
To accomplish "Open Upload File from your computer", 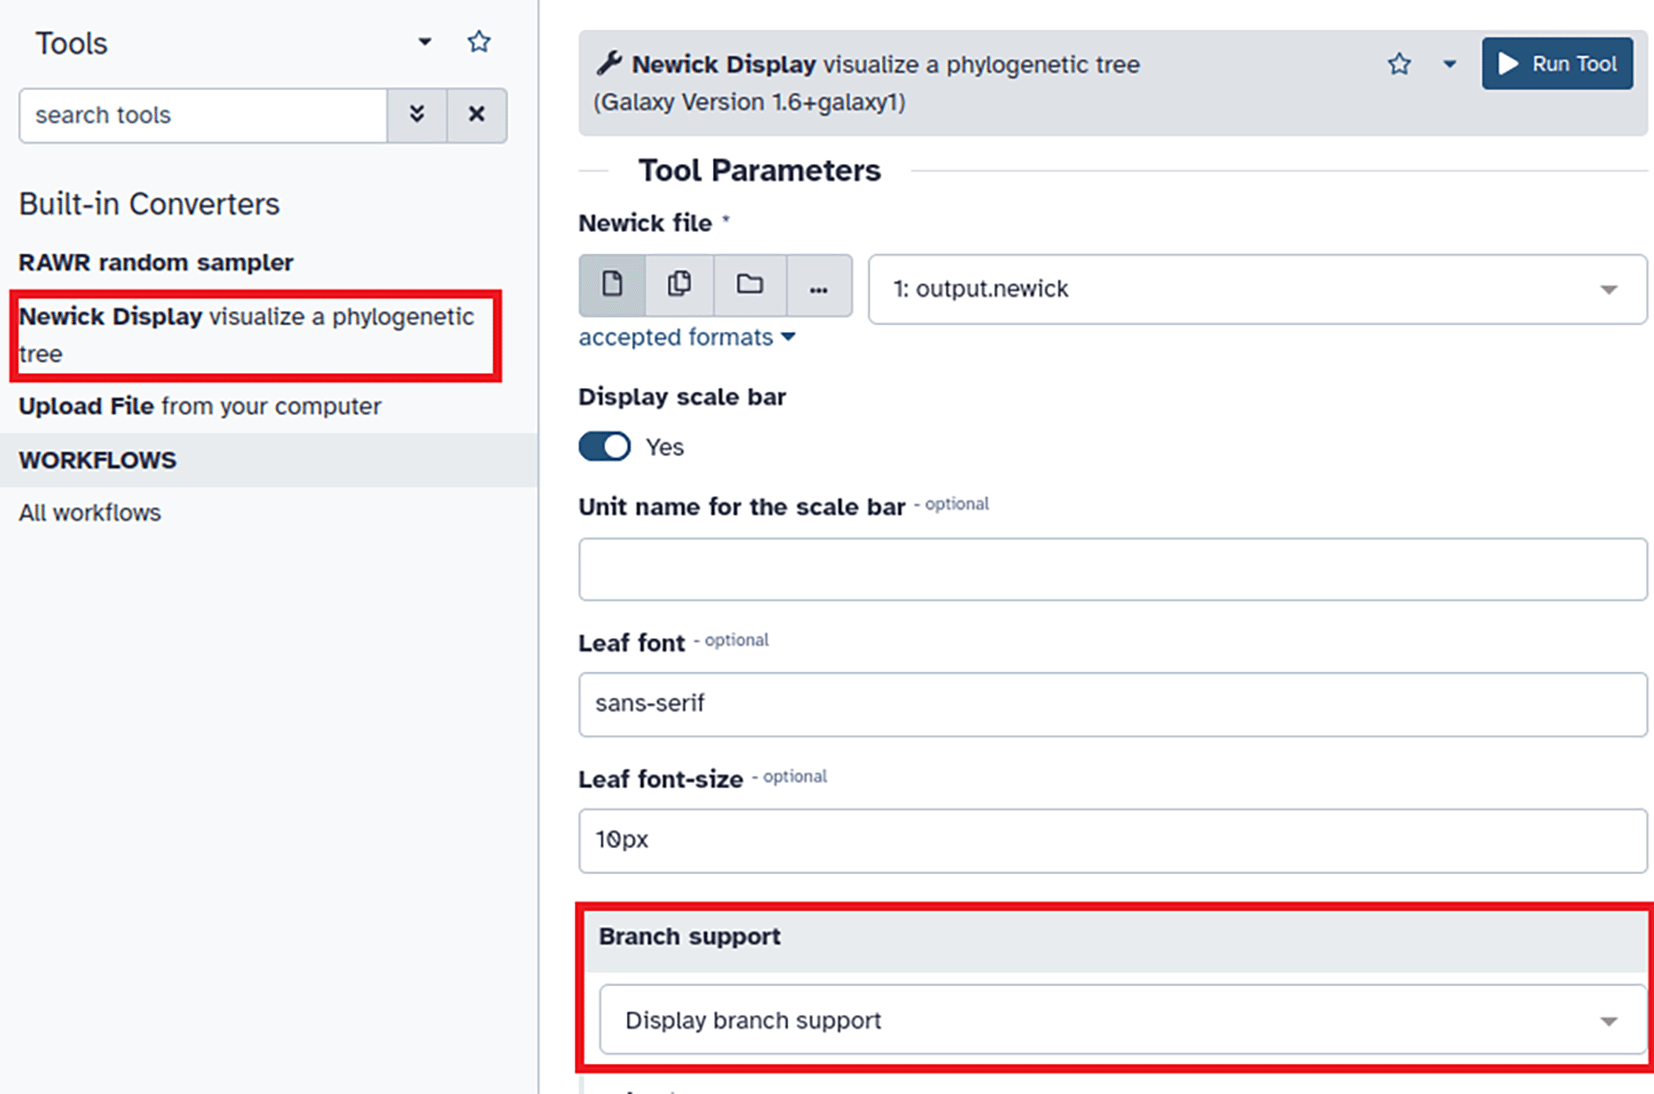I will 200,406.
